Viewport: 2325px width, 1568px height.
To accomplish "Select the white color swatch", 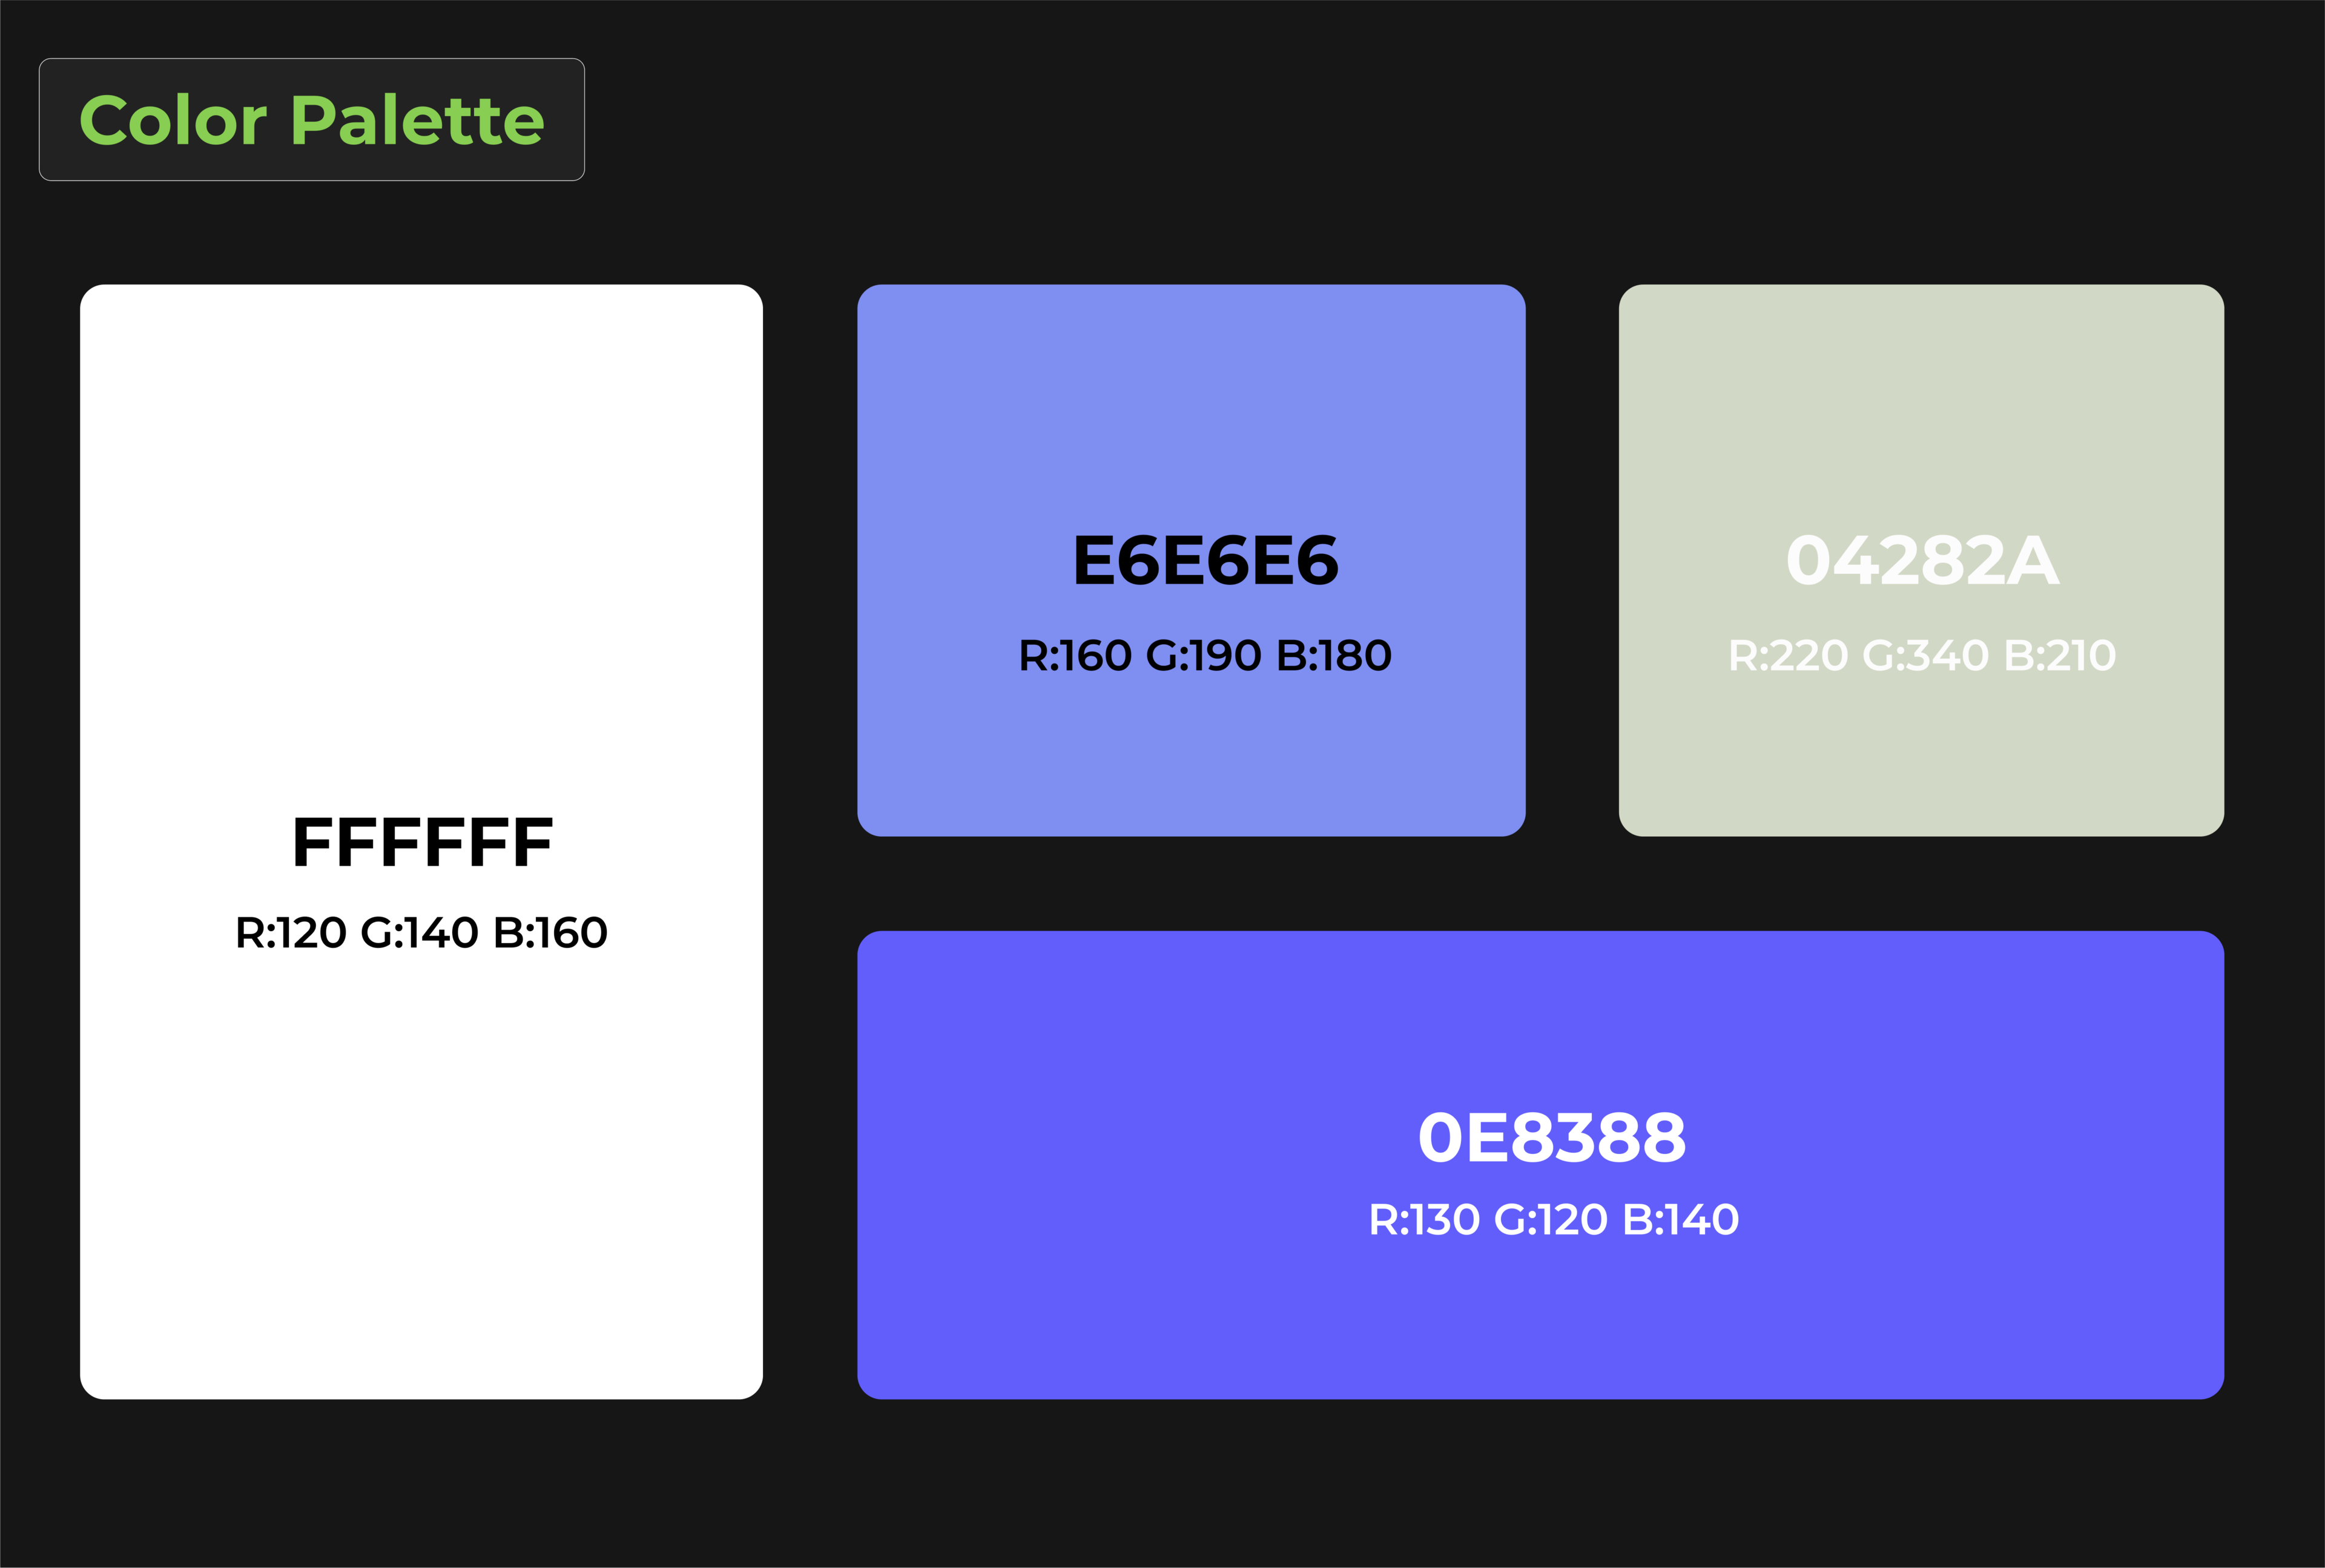I will pos(421,500).
